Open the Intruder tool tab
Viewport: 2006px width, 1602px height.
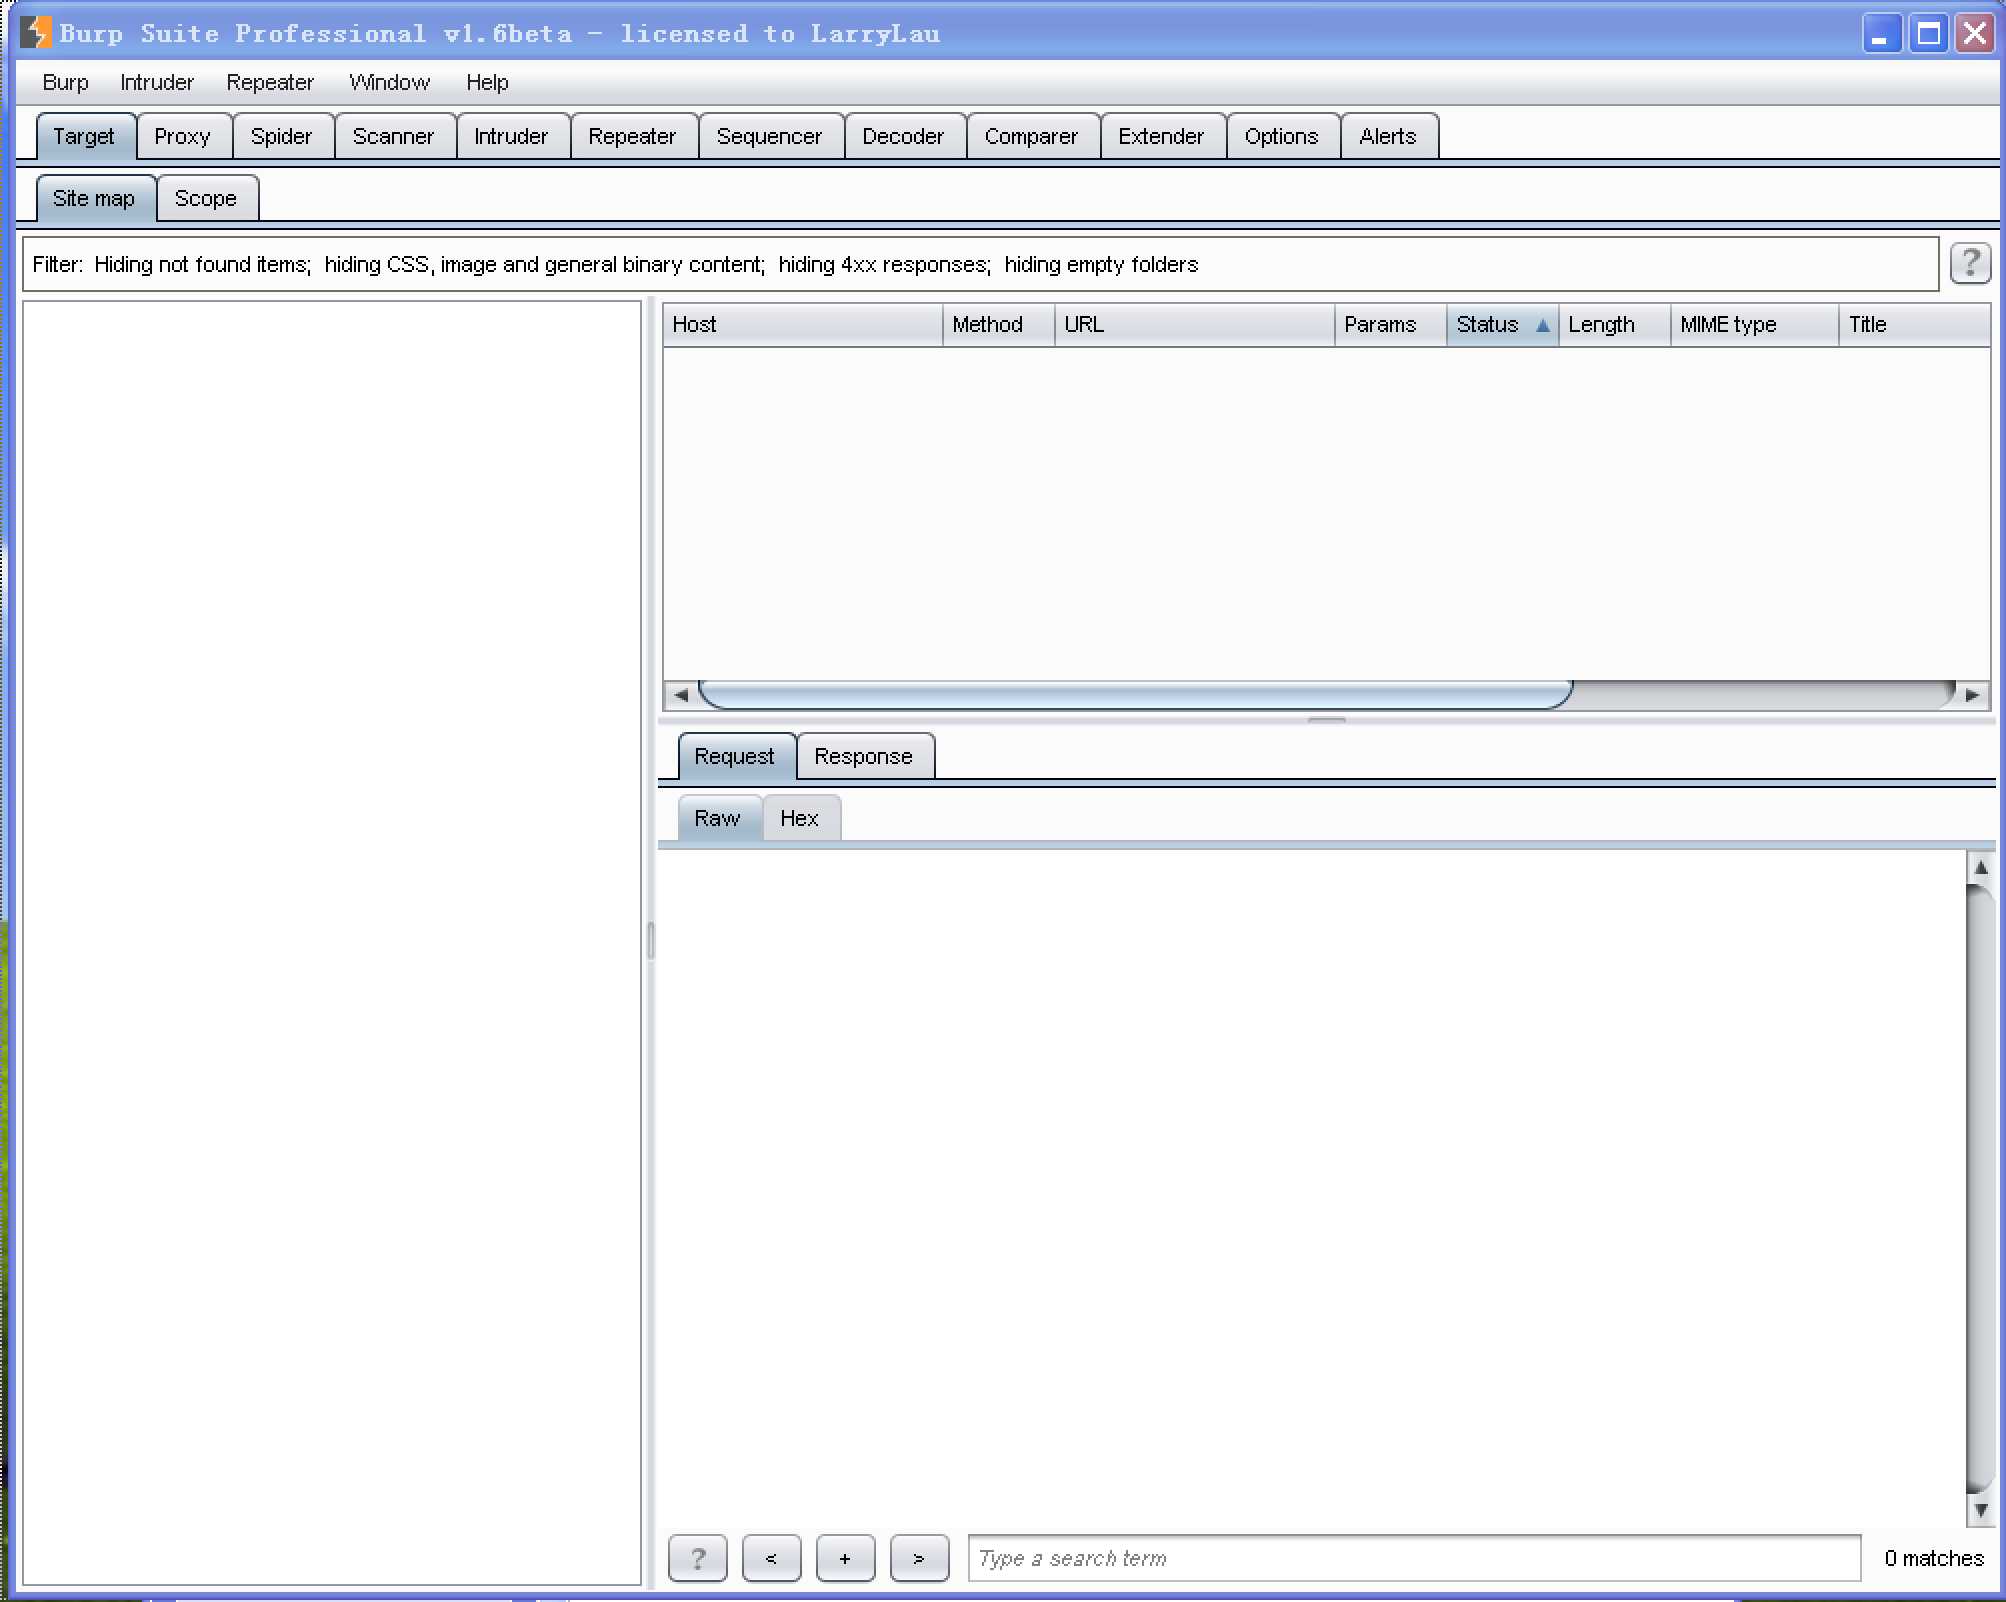coord(511,136)
